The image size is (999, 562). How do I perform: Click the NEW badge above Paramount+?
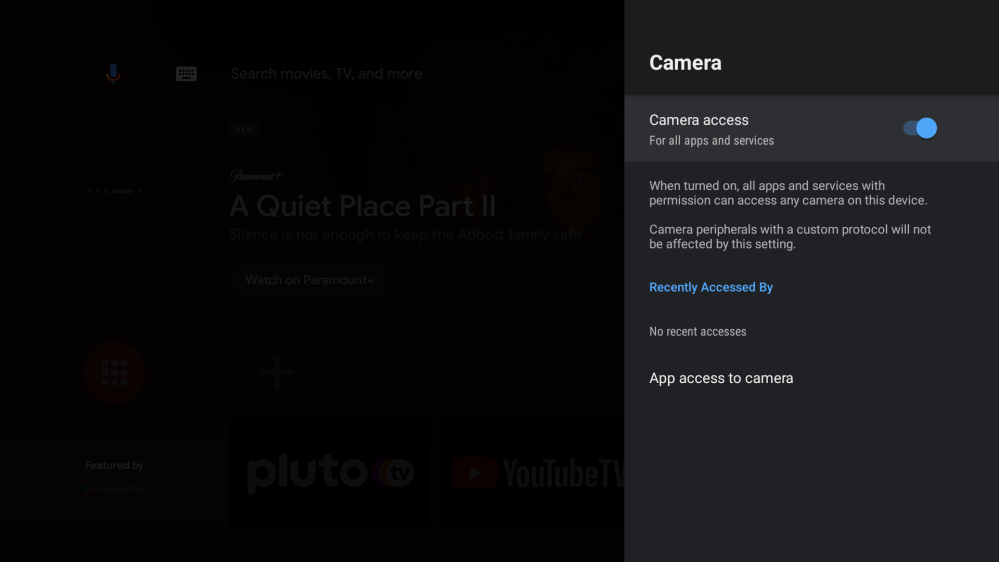point(244,129)
